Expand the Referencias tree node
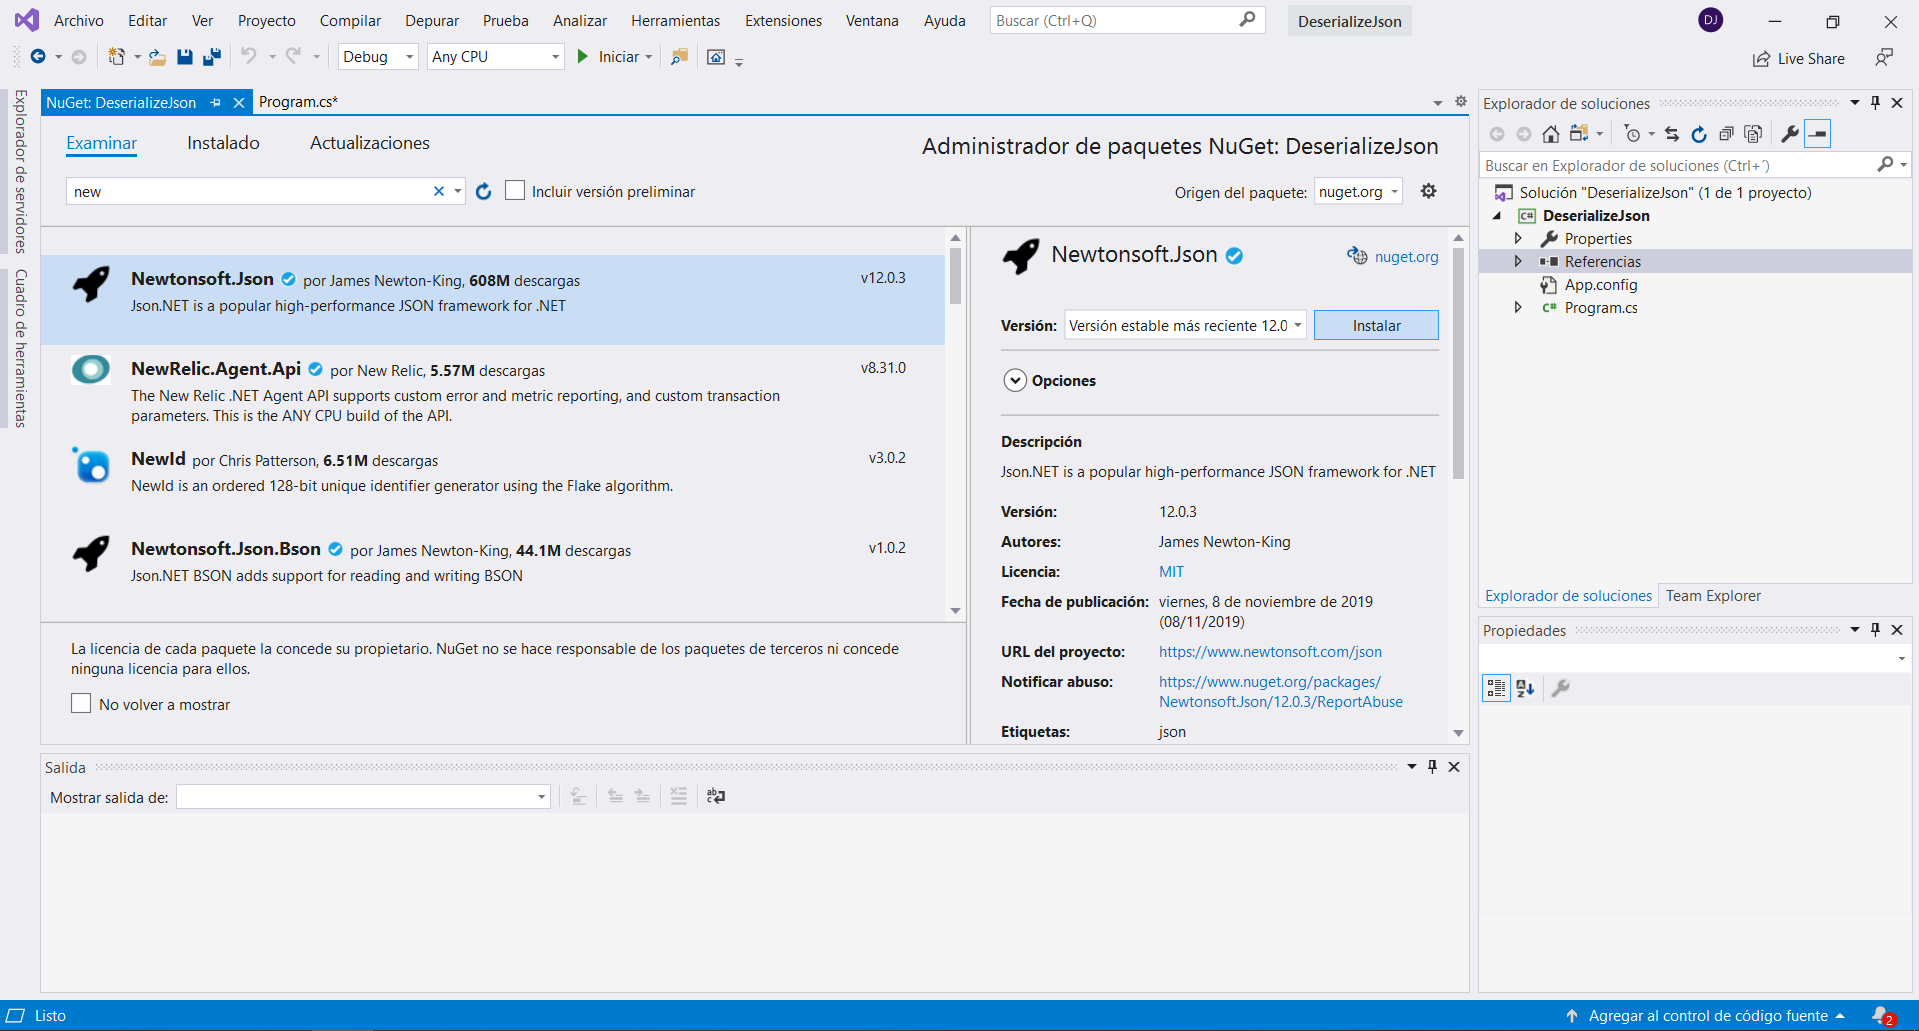1919x1031 pixels. click(1518, 262)
